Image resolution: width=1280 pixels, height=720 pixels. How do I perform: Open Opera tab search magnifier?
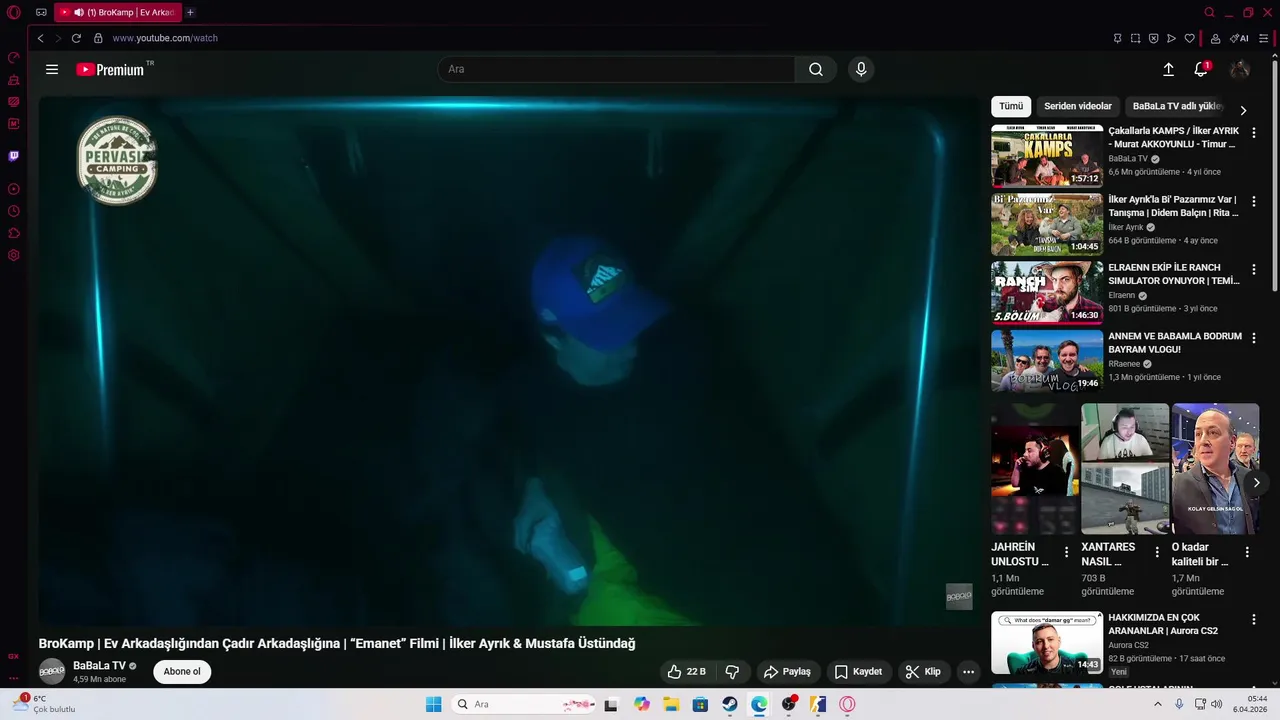1209,12
